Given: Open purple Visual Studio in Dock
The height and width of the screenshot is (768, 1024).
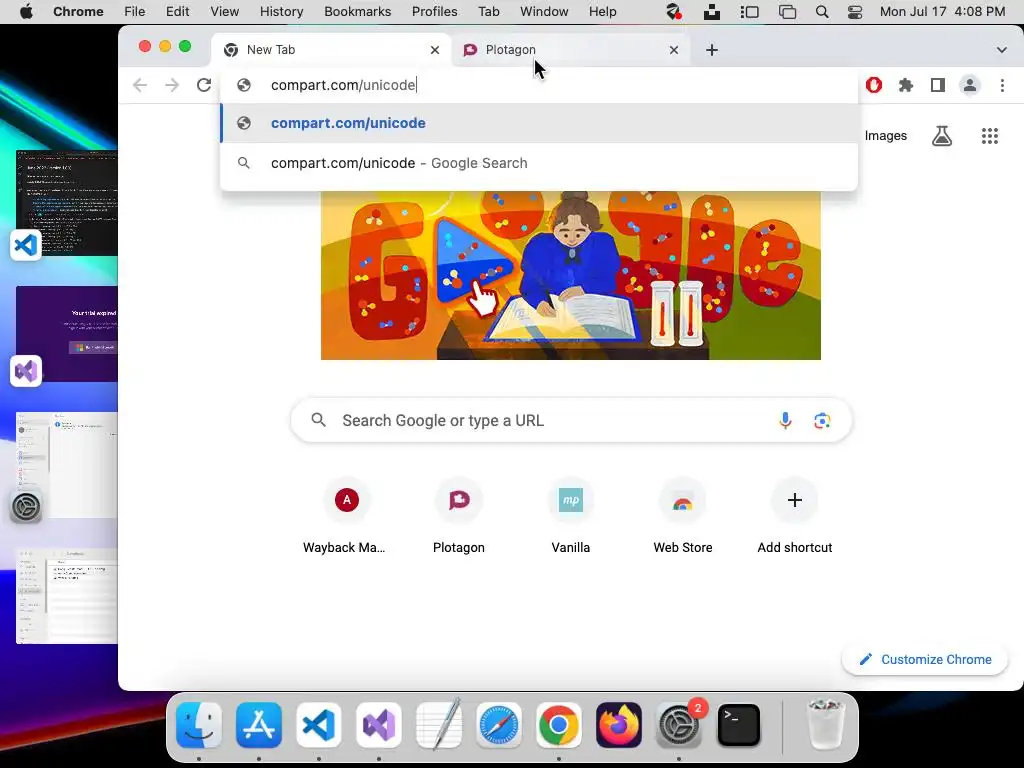Looking at the screenshot, I should 379,725.
